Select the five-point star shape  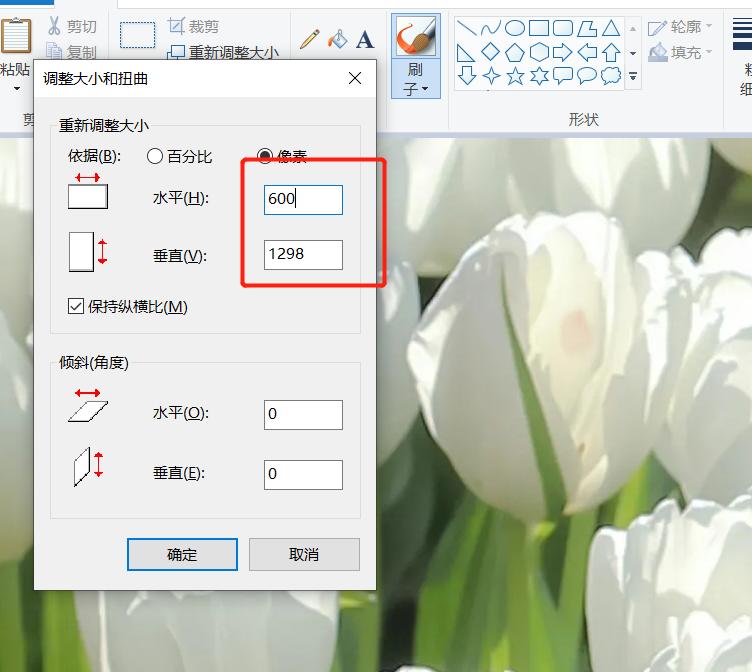[x=515, y=76]
